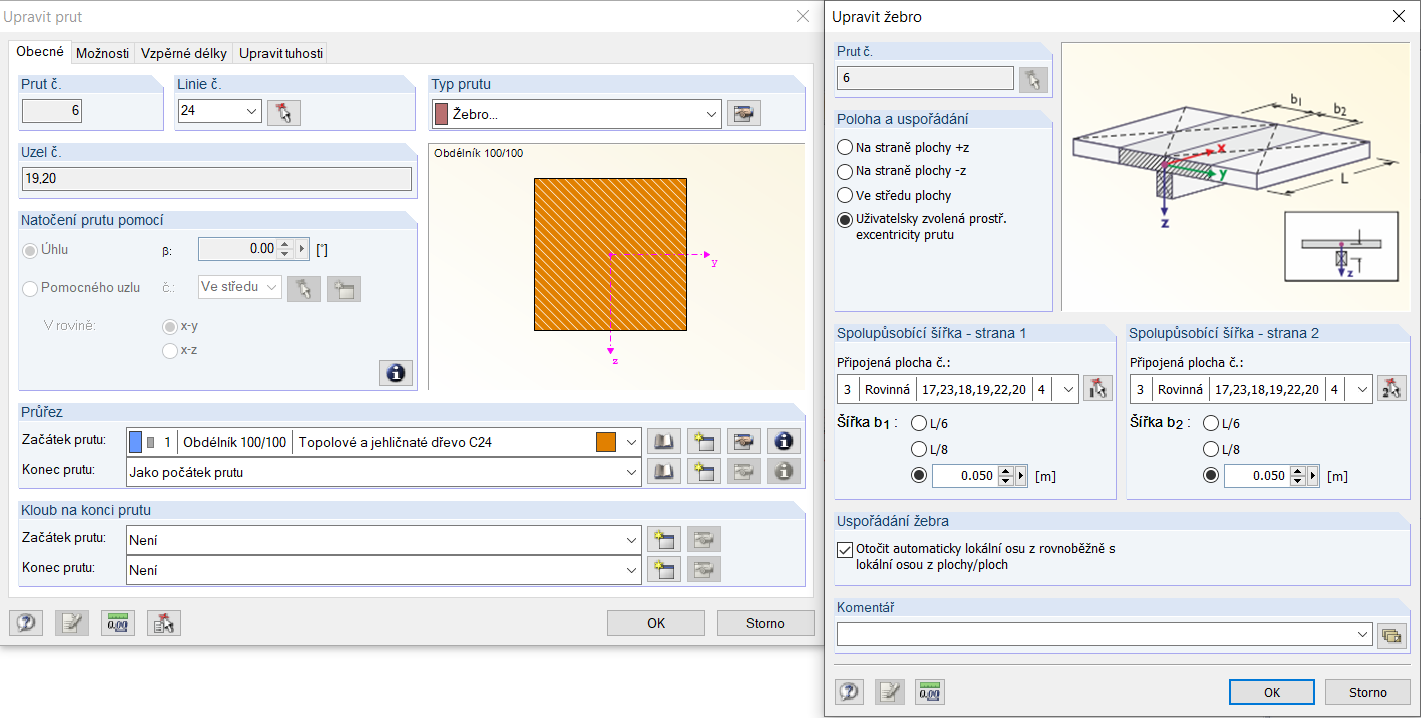
Task: Open Připojená plocha dropdown for strana 2
Action: point(1361,390)
